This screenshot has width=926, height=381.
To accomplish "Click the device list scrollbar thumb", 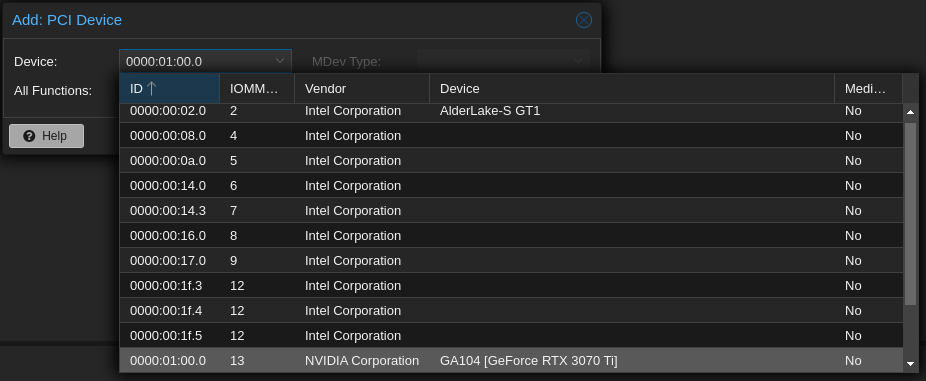I will [x=910, y=214].
